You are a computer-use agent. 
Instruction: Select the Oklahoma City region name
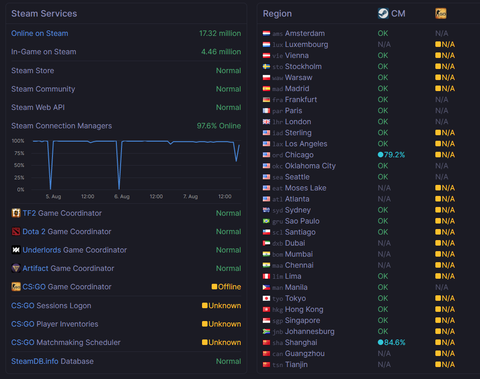coord(310,166)
